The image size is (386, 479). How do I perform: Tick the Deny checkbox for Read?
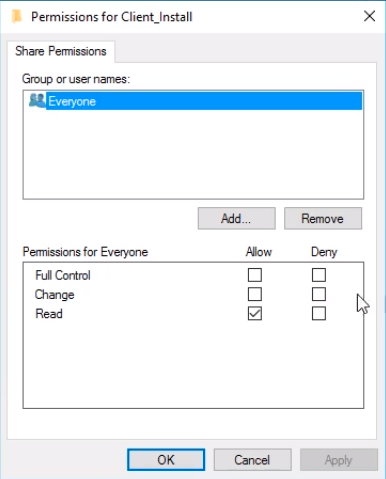pyautogui.click(x=319, y=314)
